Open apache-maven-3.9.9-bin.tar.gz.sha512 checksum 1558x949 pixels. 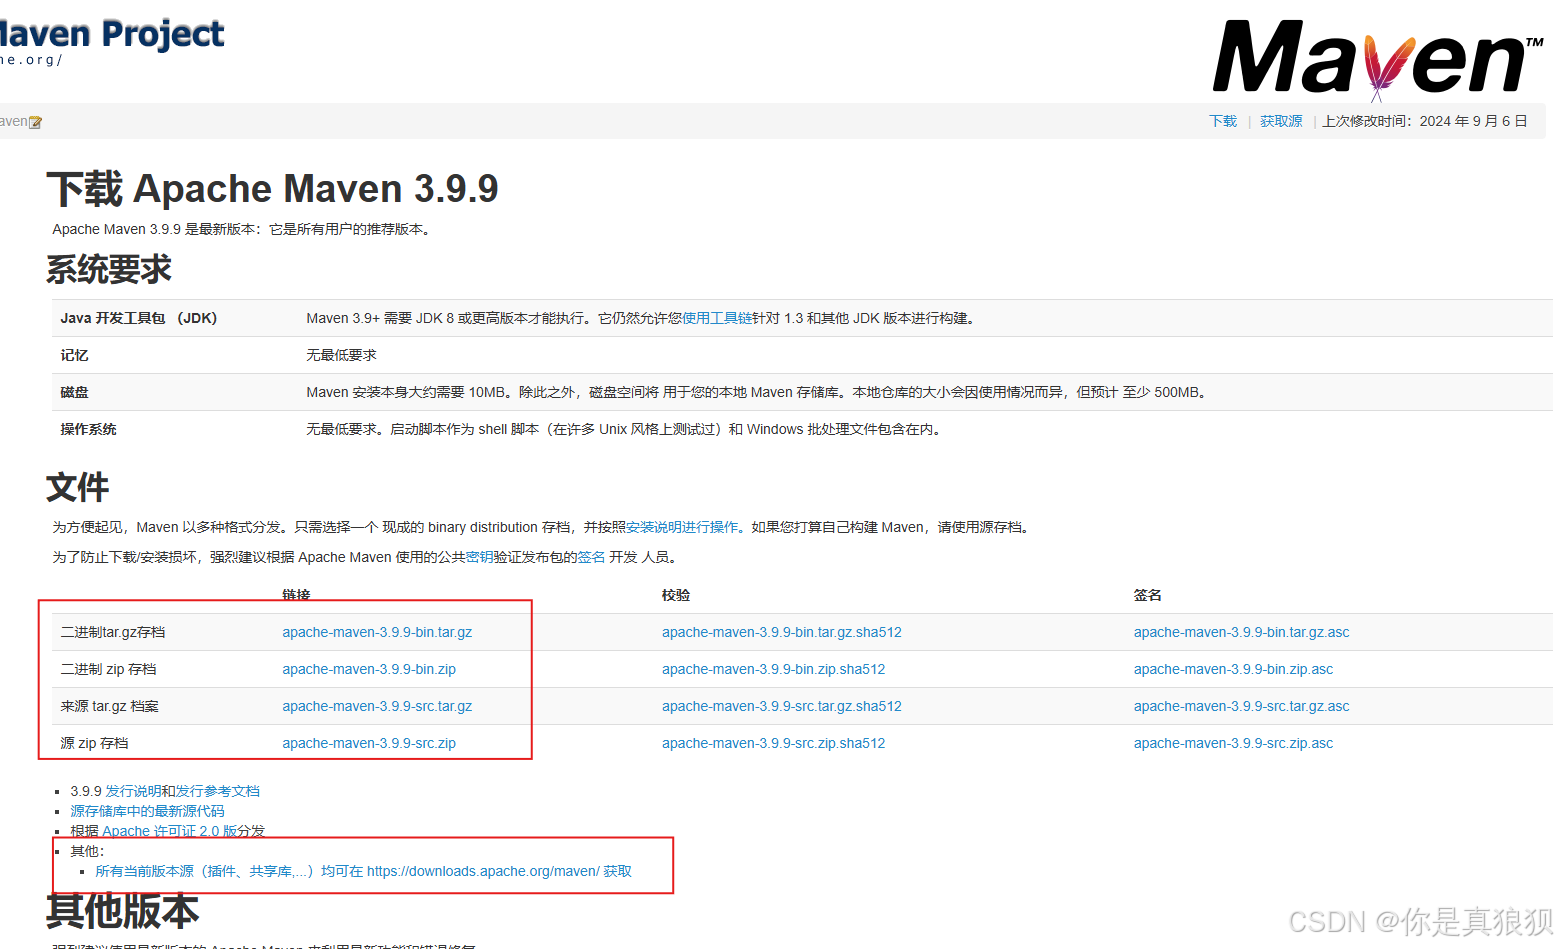(x=781, y=632)
